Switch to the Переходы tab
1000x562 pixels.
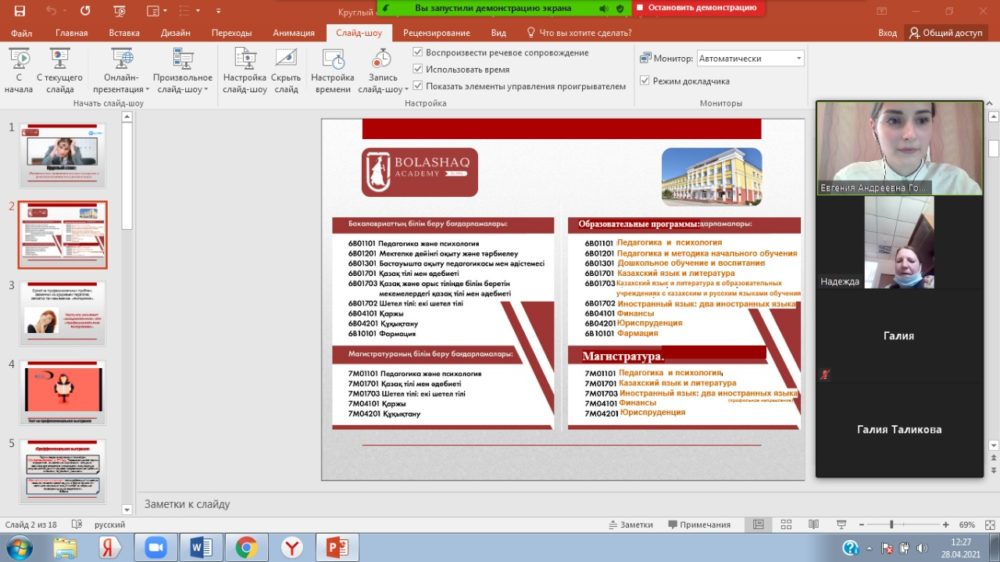click(x=232, y=33)
